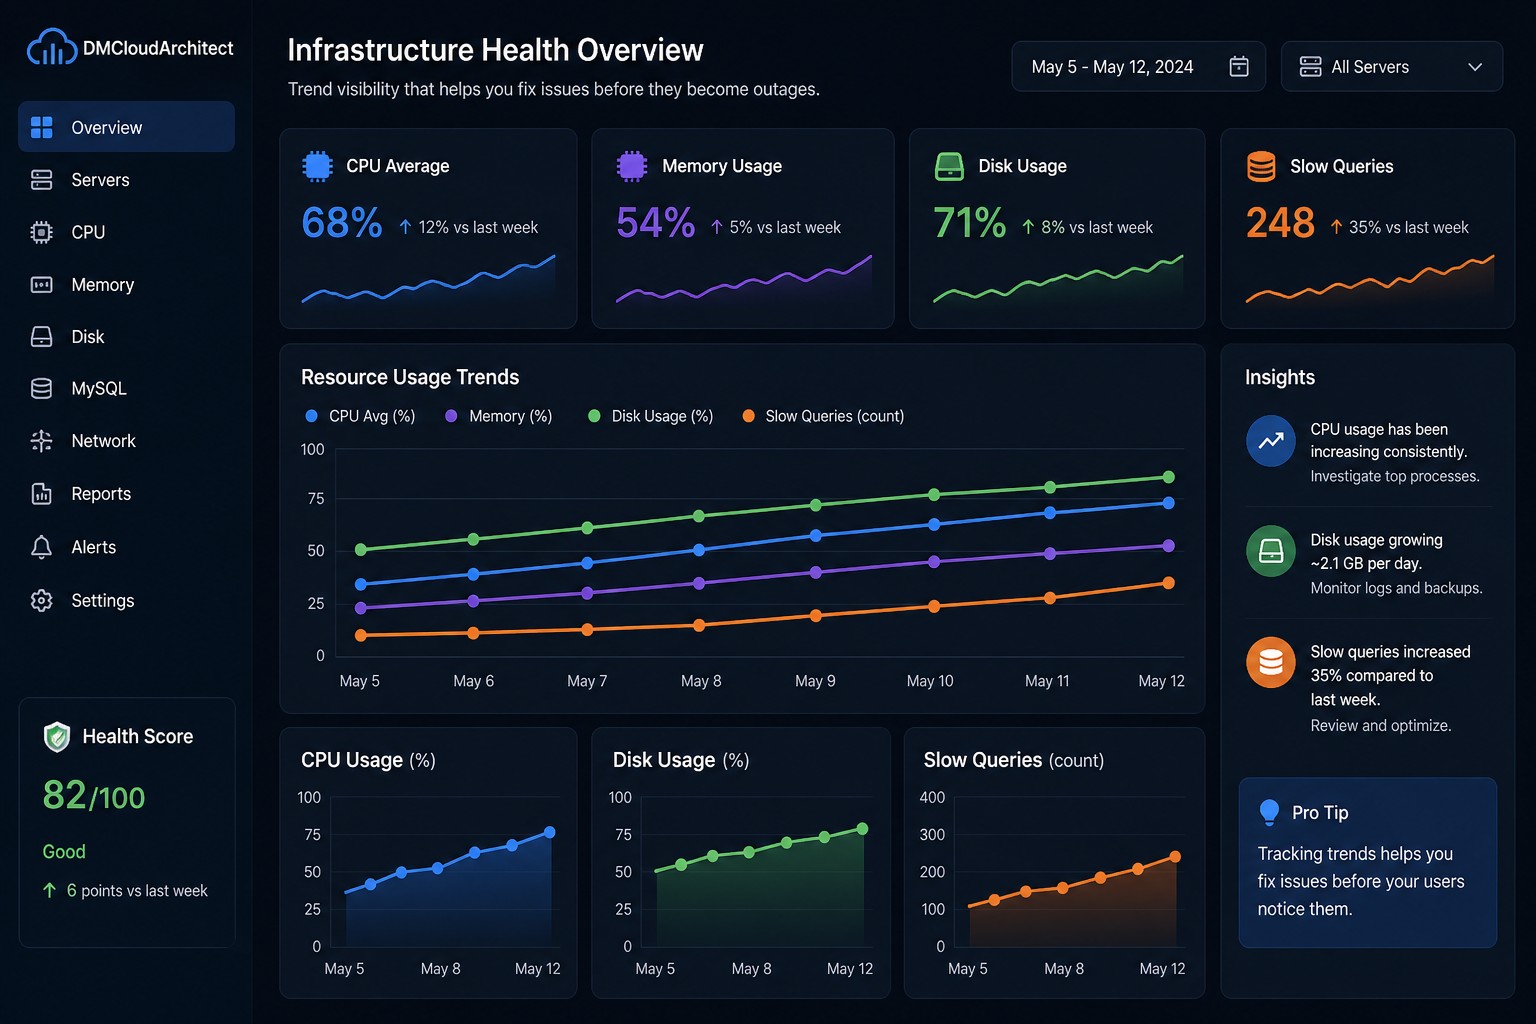This screenshot has height=1024, width=1536.
Task: Click the Settings gear icon
Action: (41, 600)
